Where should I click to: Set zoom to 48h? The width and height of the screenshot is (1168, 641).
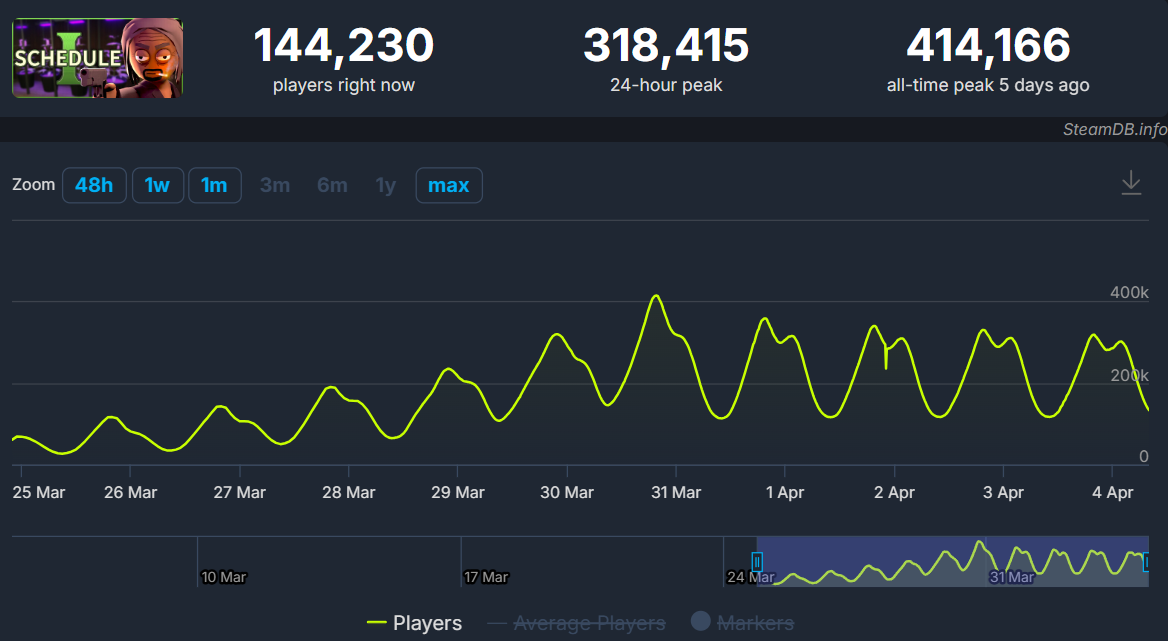coord(94,185)
